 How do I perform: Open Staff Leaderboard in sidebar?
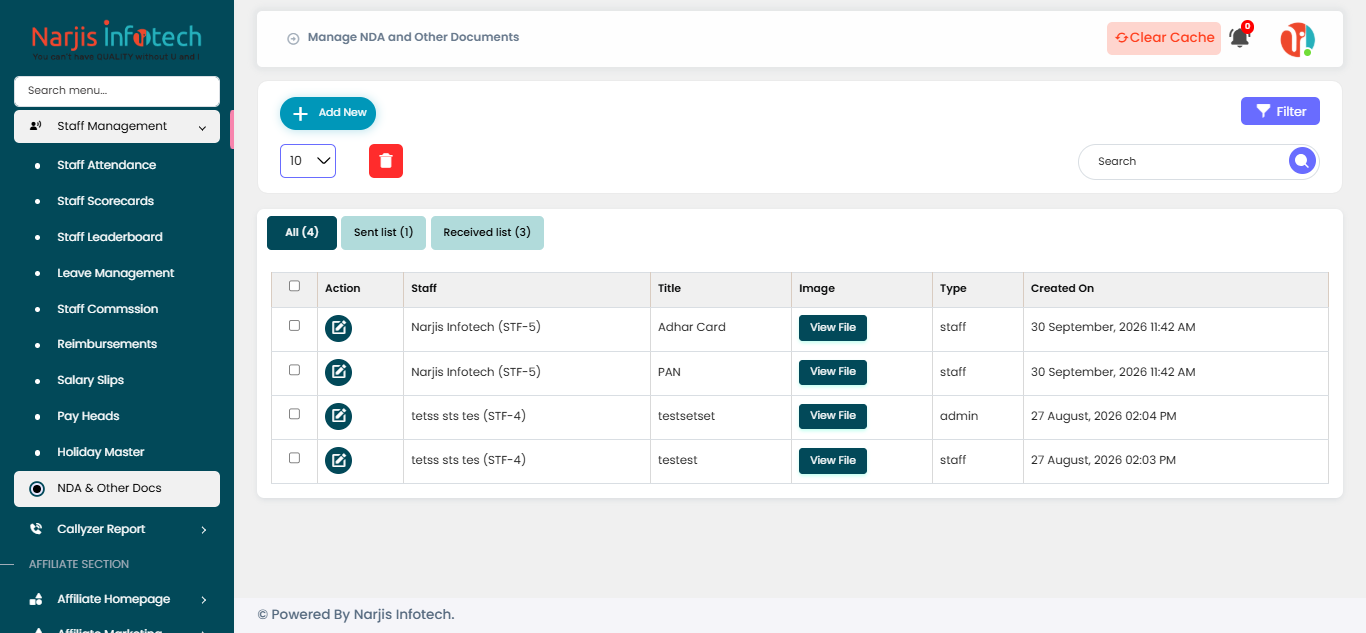[110, 237]
